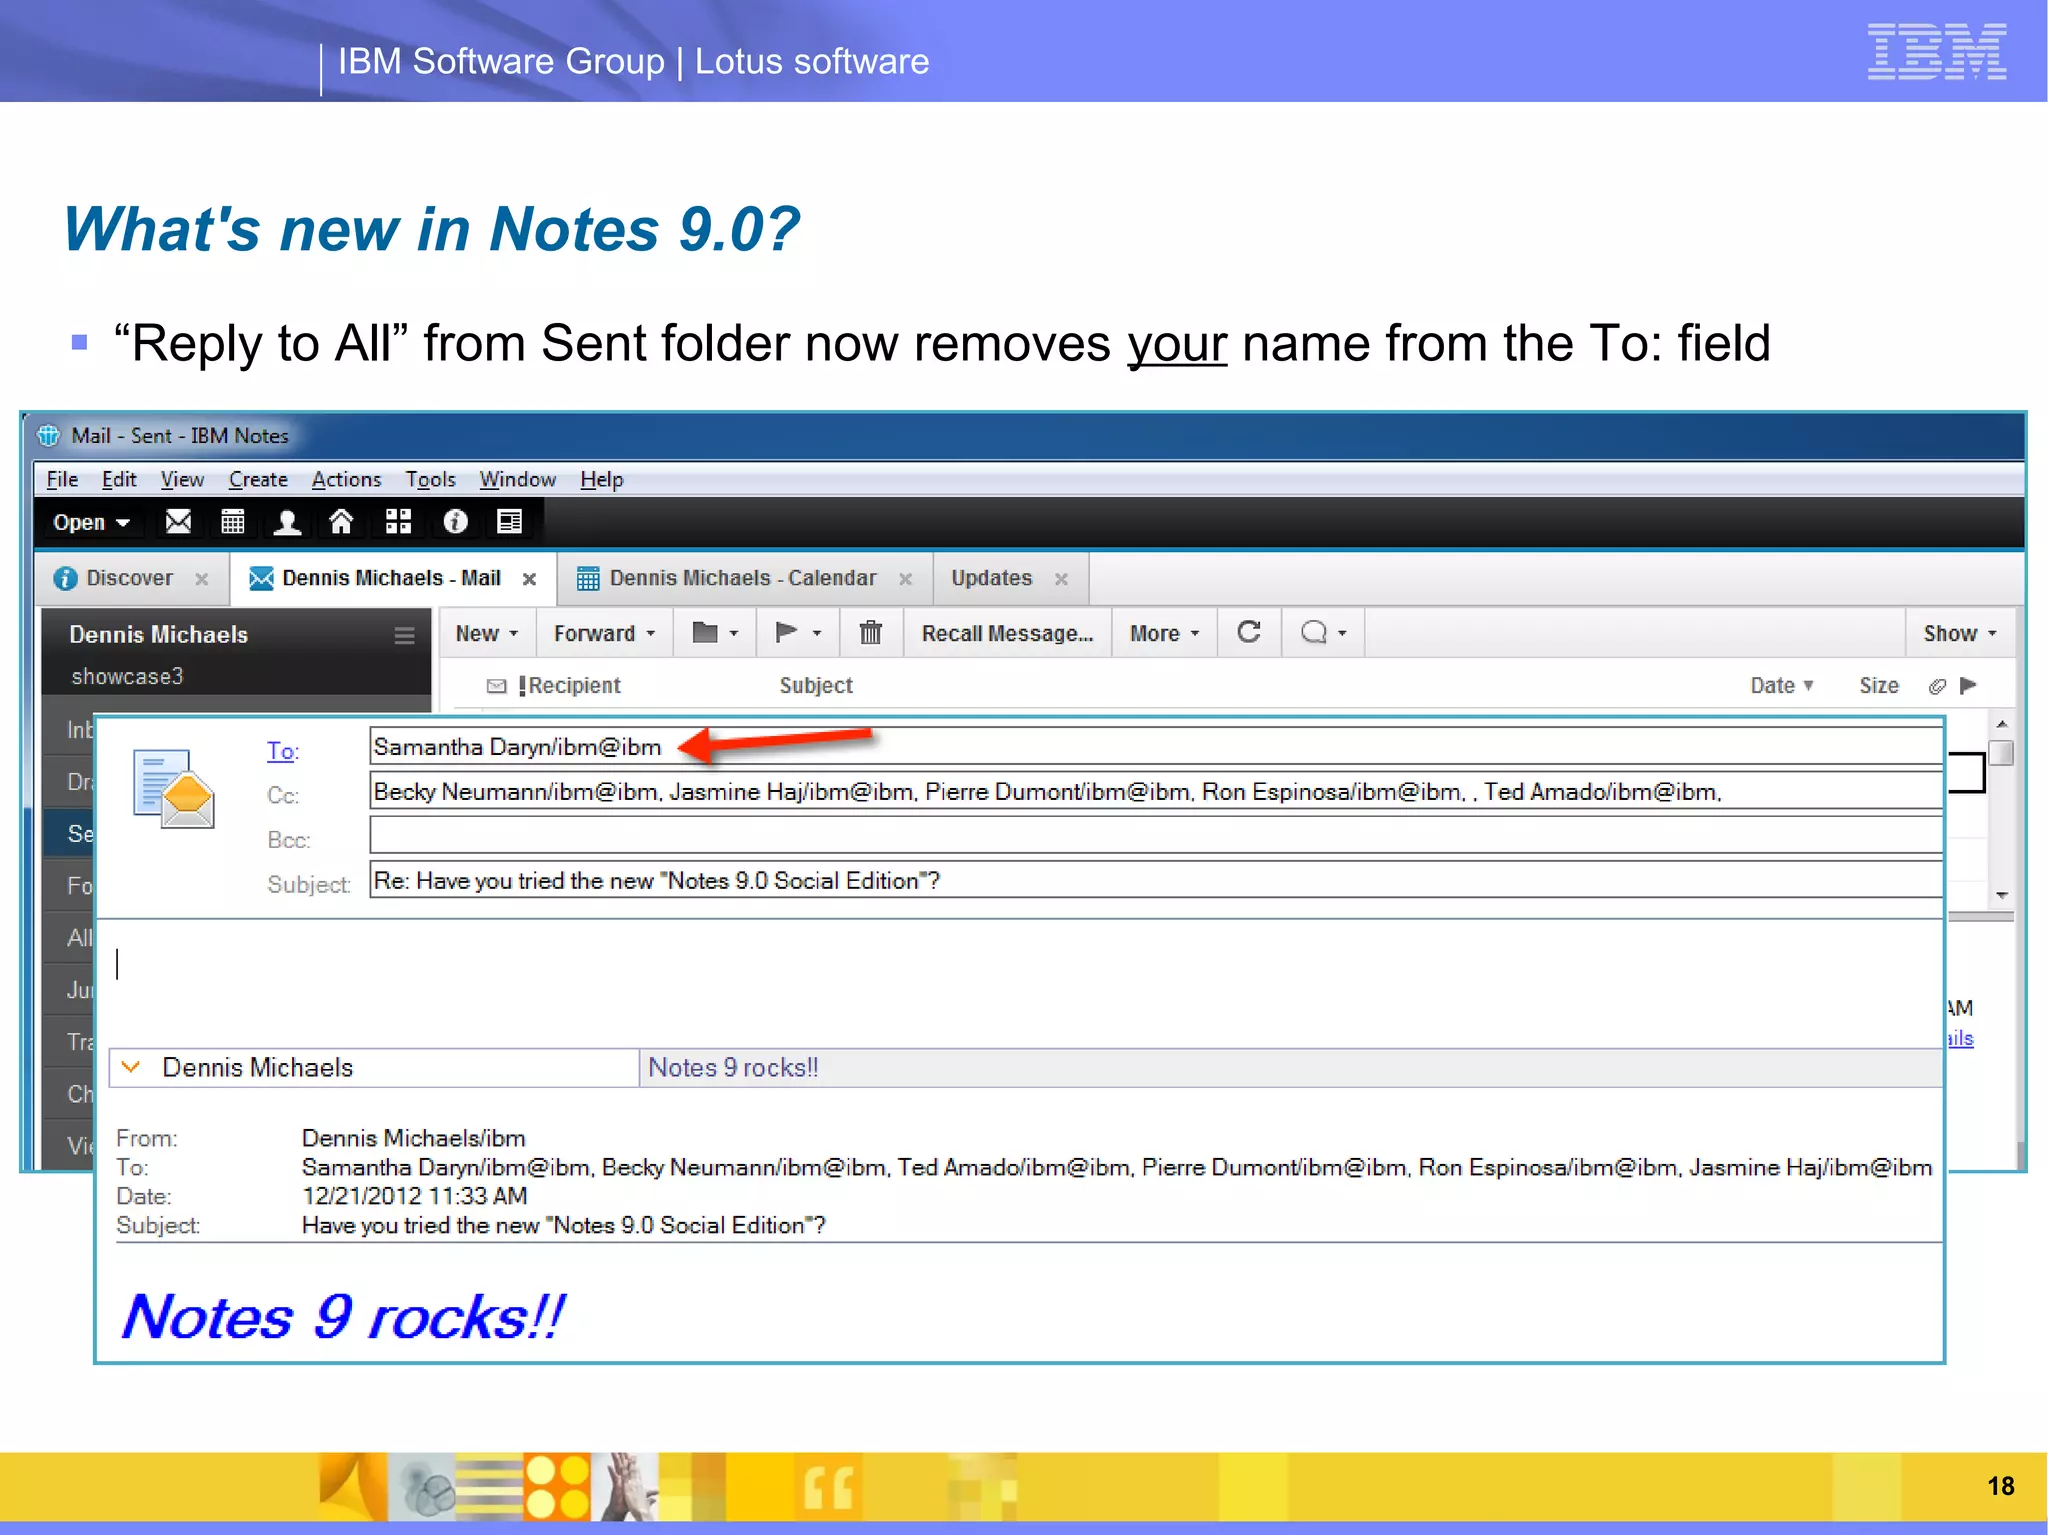Click the mail list scrollbar thumb
The image size is (2048, 1535).
pos(2001,753)
